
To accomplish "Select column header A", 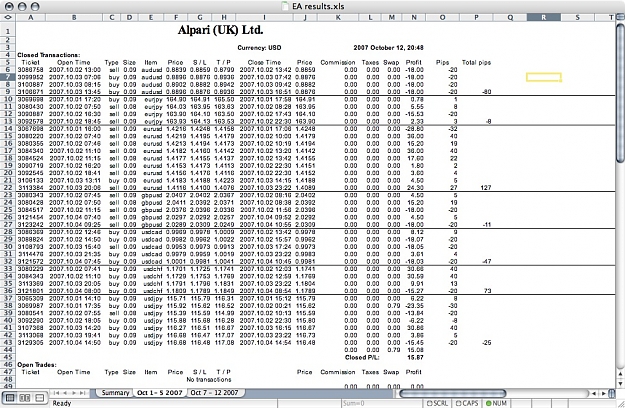I will (31, 18).
